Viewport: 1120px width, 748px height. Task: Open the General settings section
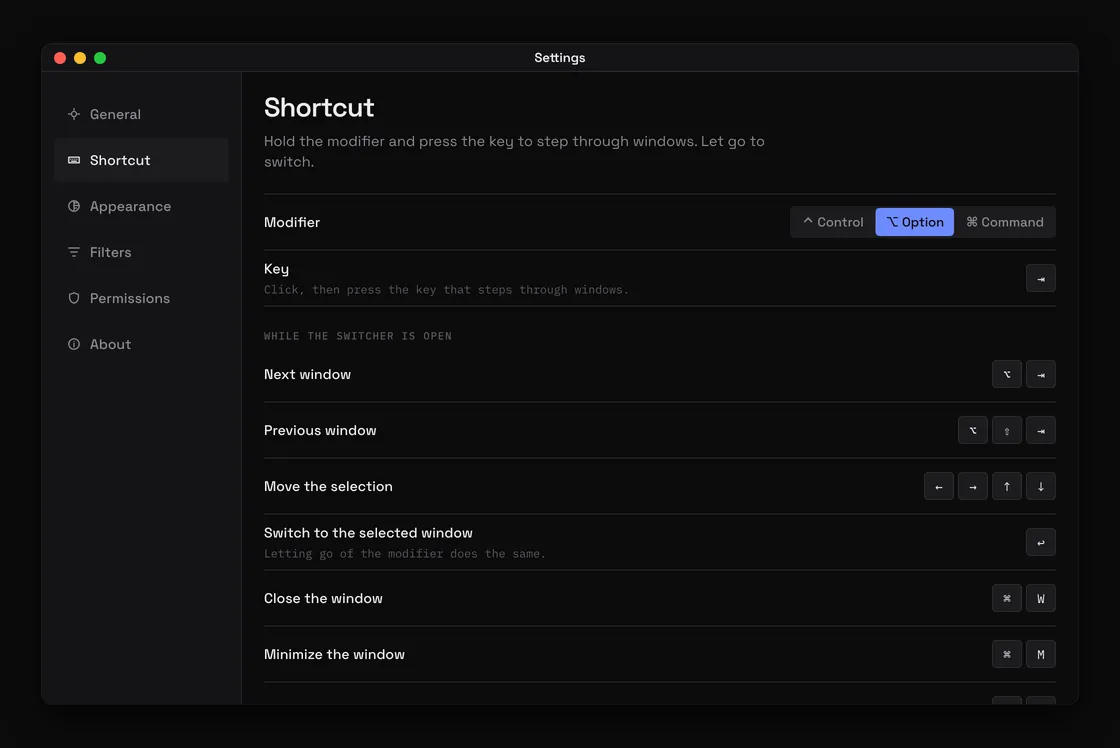(141, 114)
